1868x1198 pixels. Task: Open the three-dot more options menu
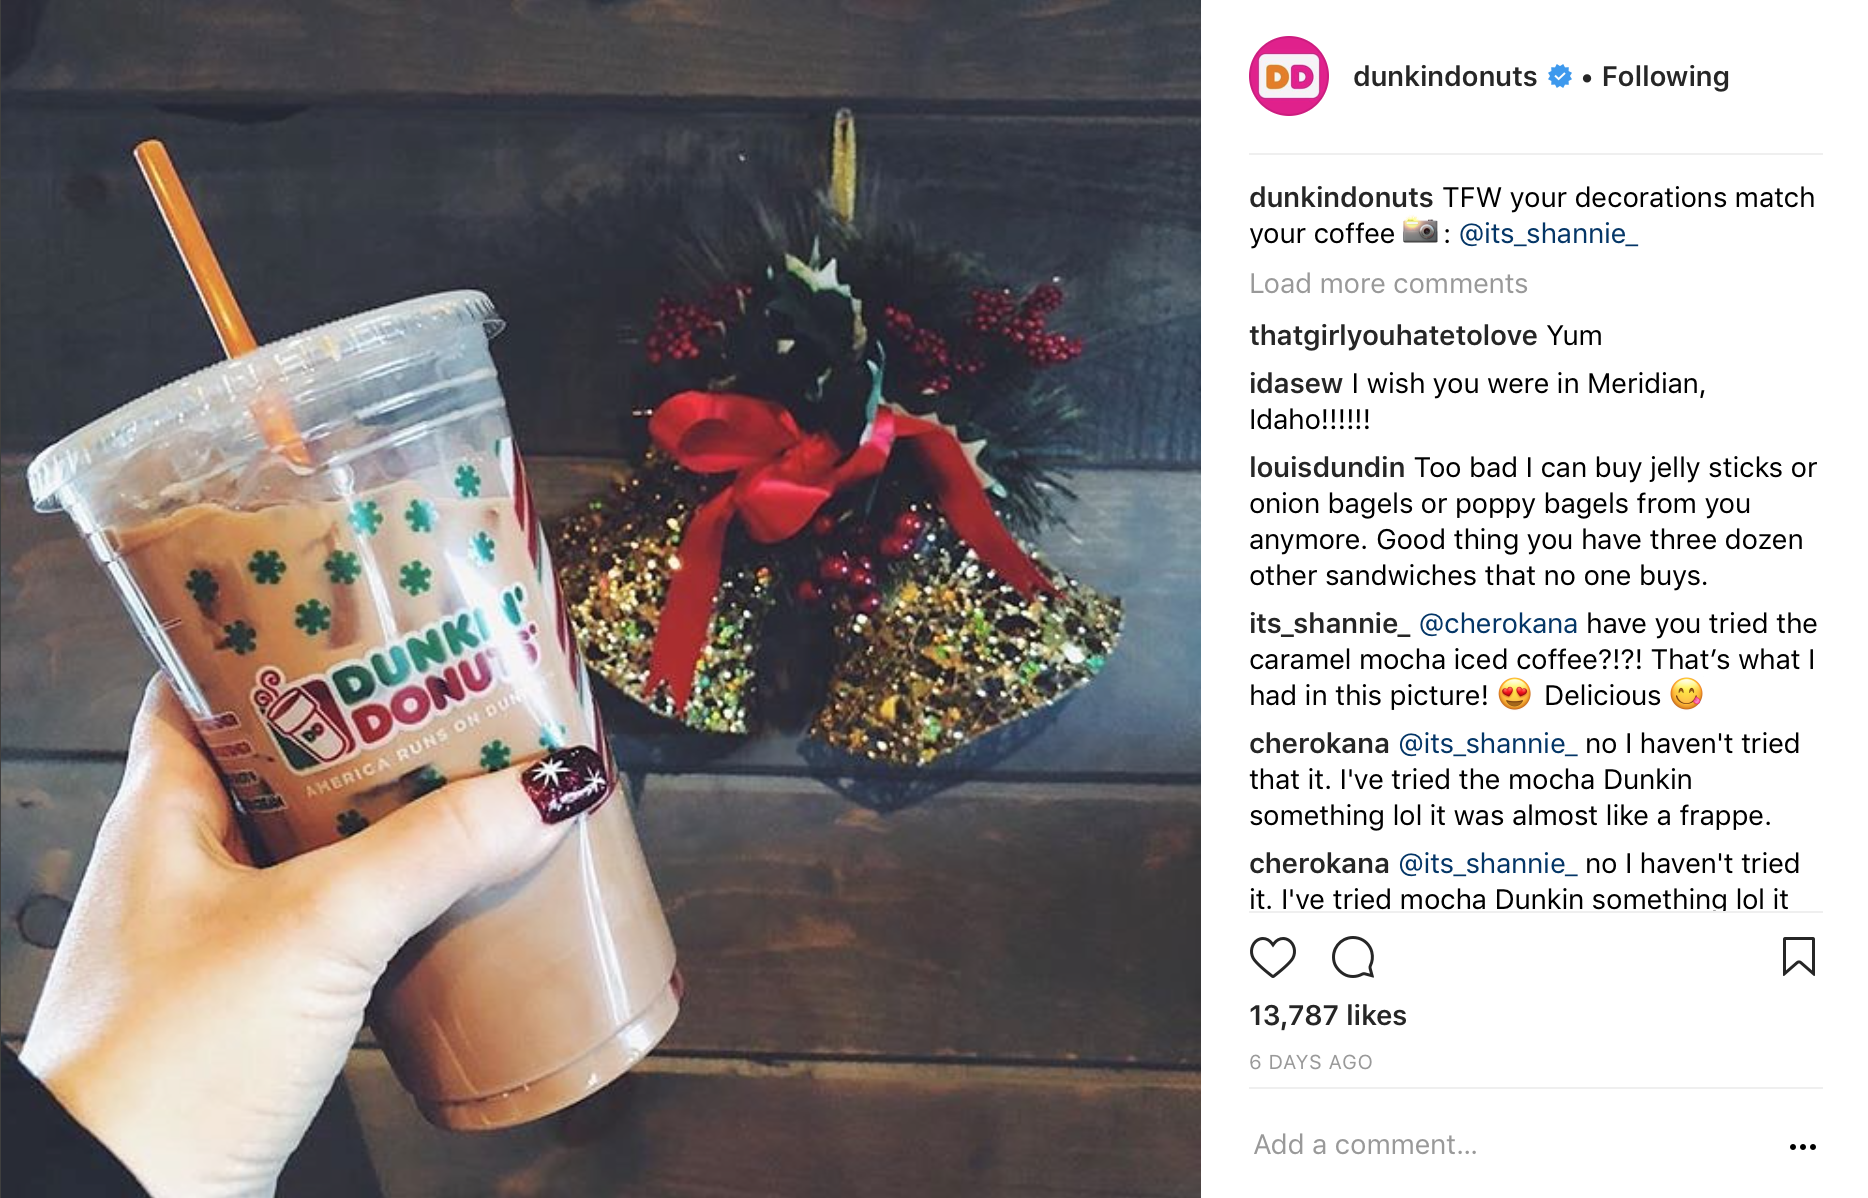(1802, 1146)
